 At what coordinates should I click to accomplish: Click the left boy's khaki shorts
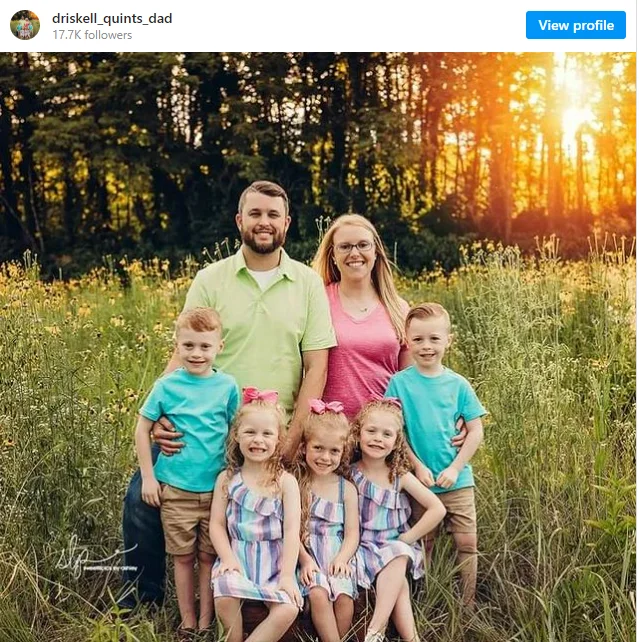(186, 520)
